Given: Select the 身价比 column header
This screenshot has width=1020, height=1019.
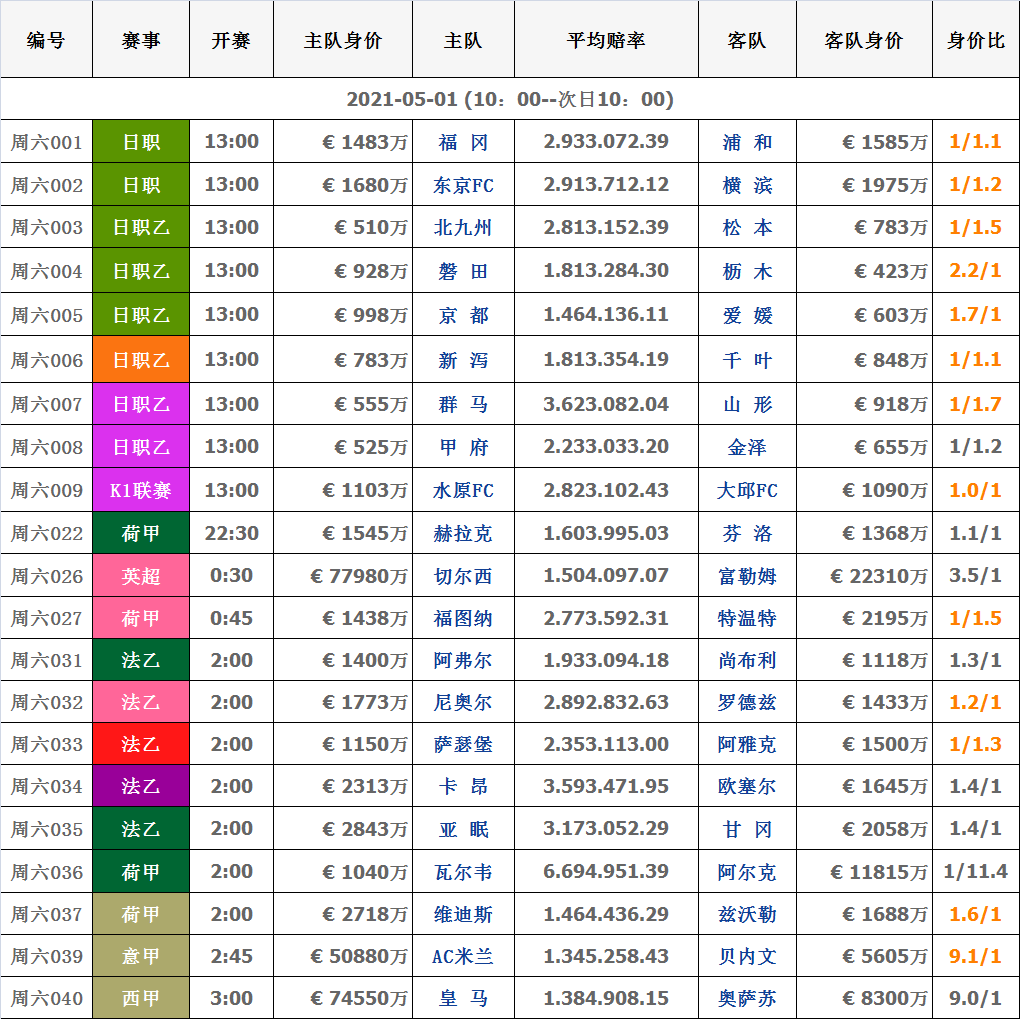Looking at the screenshot, I should pyautogui.click(x=975, y=40).
